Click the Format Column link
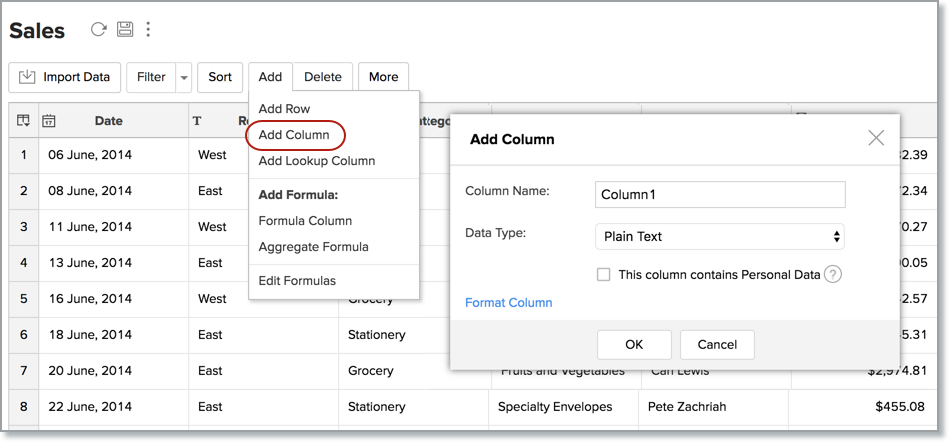Image resolution: width=949 pixels, height=442 pixels. (508, 303)
